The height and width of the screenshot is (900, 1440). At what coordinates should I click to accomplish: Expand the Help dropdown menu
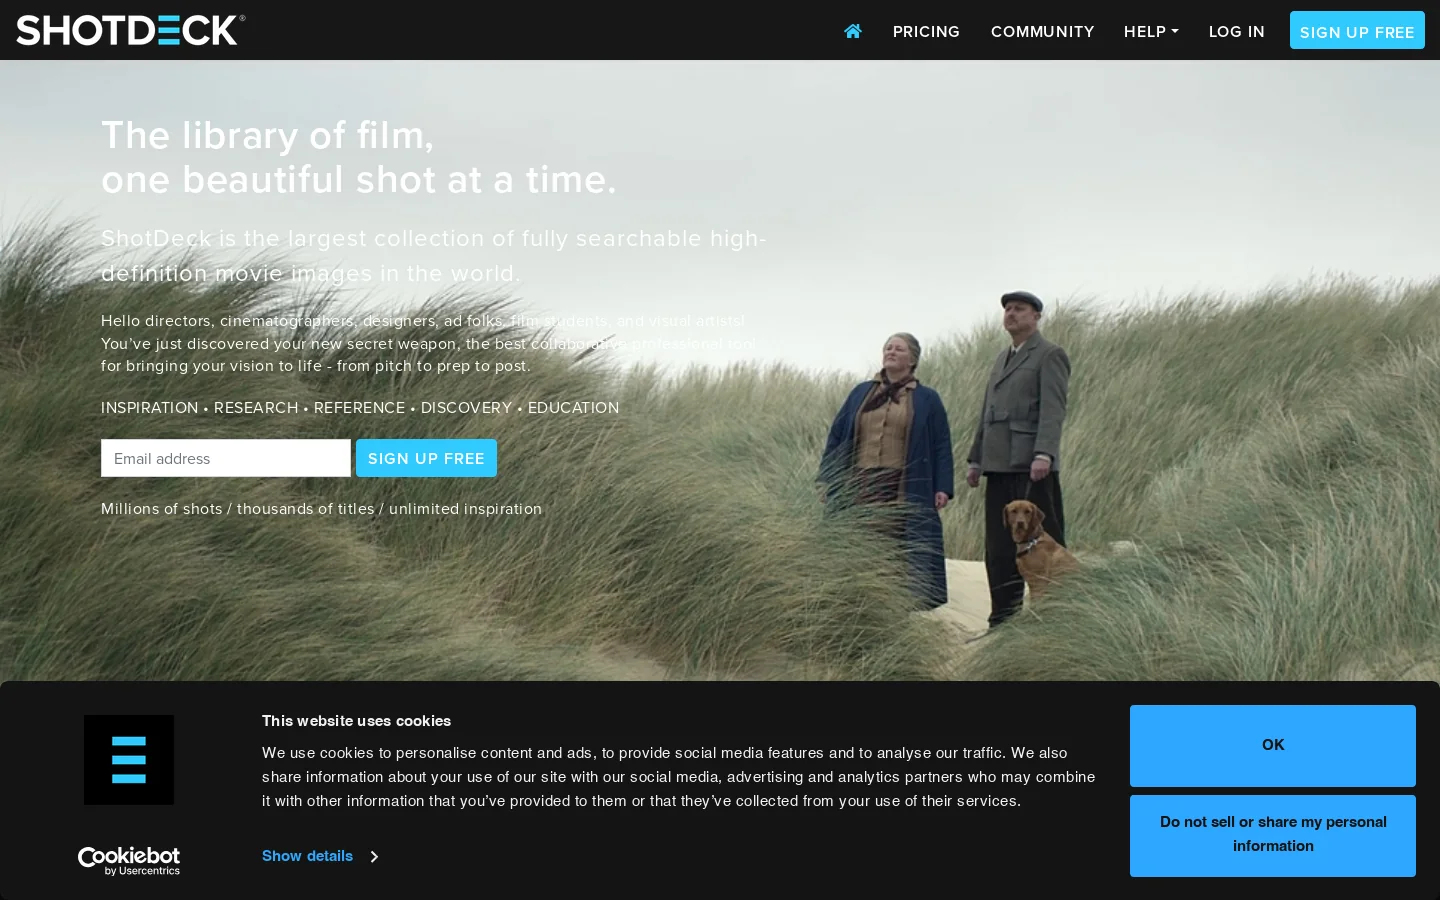coord(1151,31)
